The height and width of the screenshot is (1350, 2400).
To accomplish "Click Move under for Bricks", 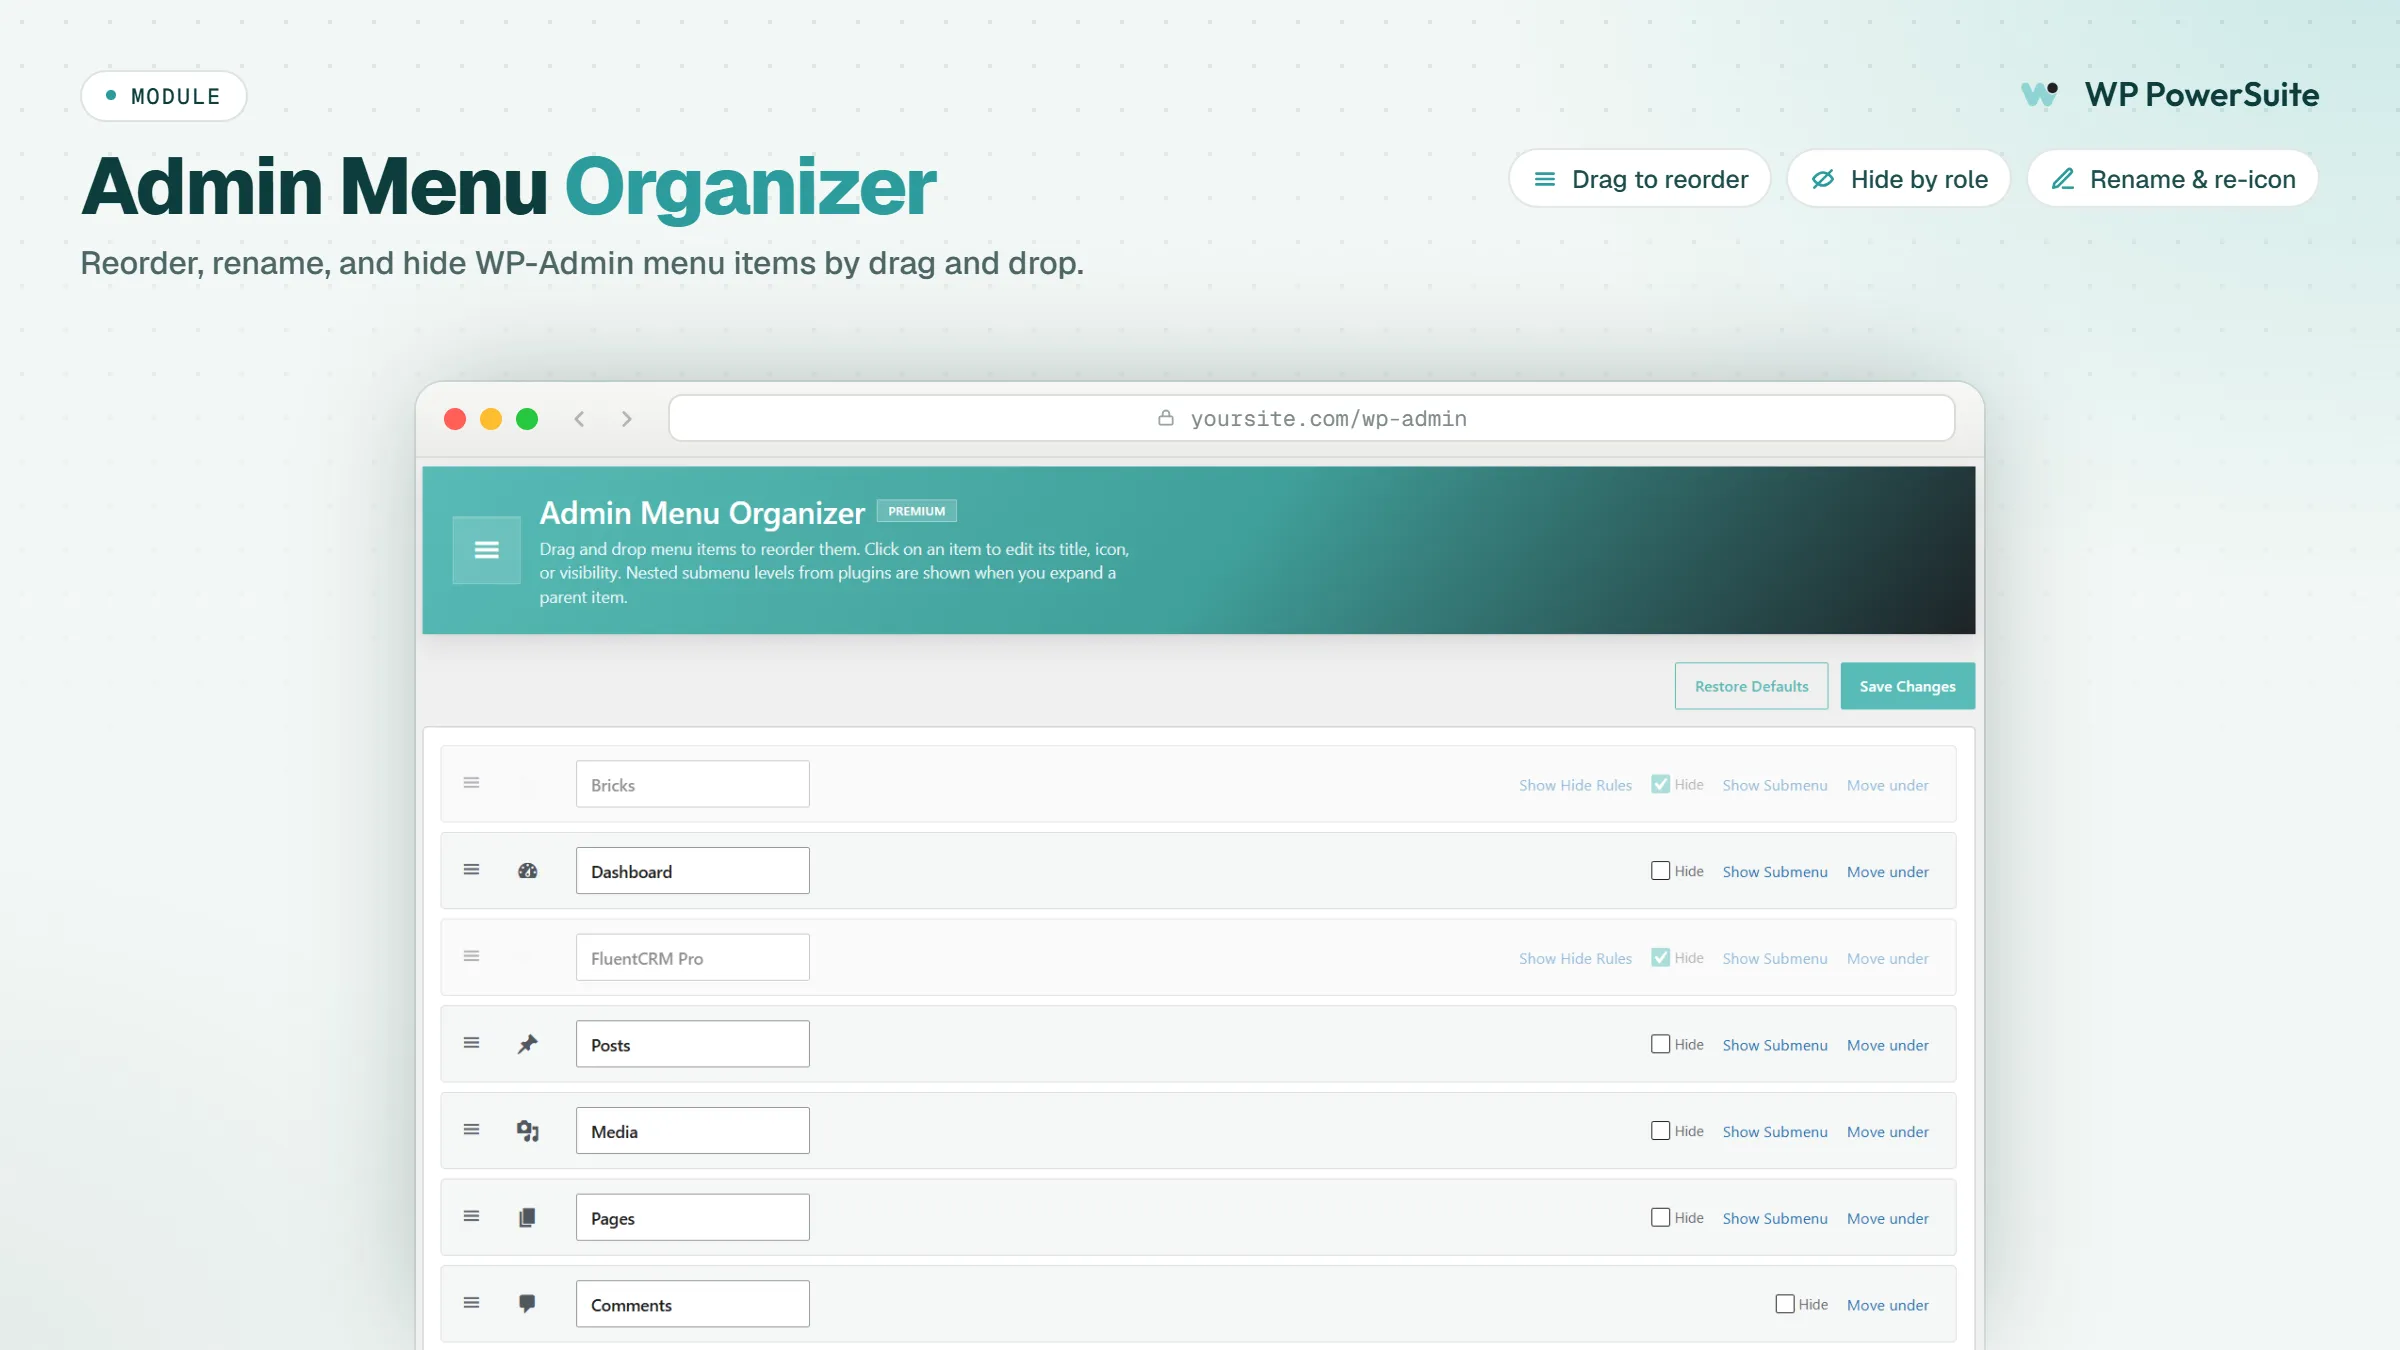I will click(x=1888, y=786).
